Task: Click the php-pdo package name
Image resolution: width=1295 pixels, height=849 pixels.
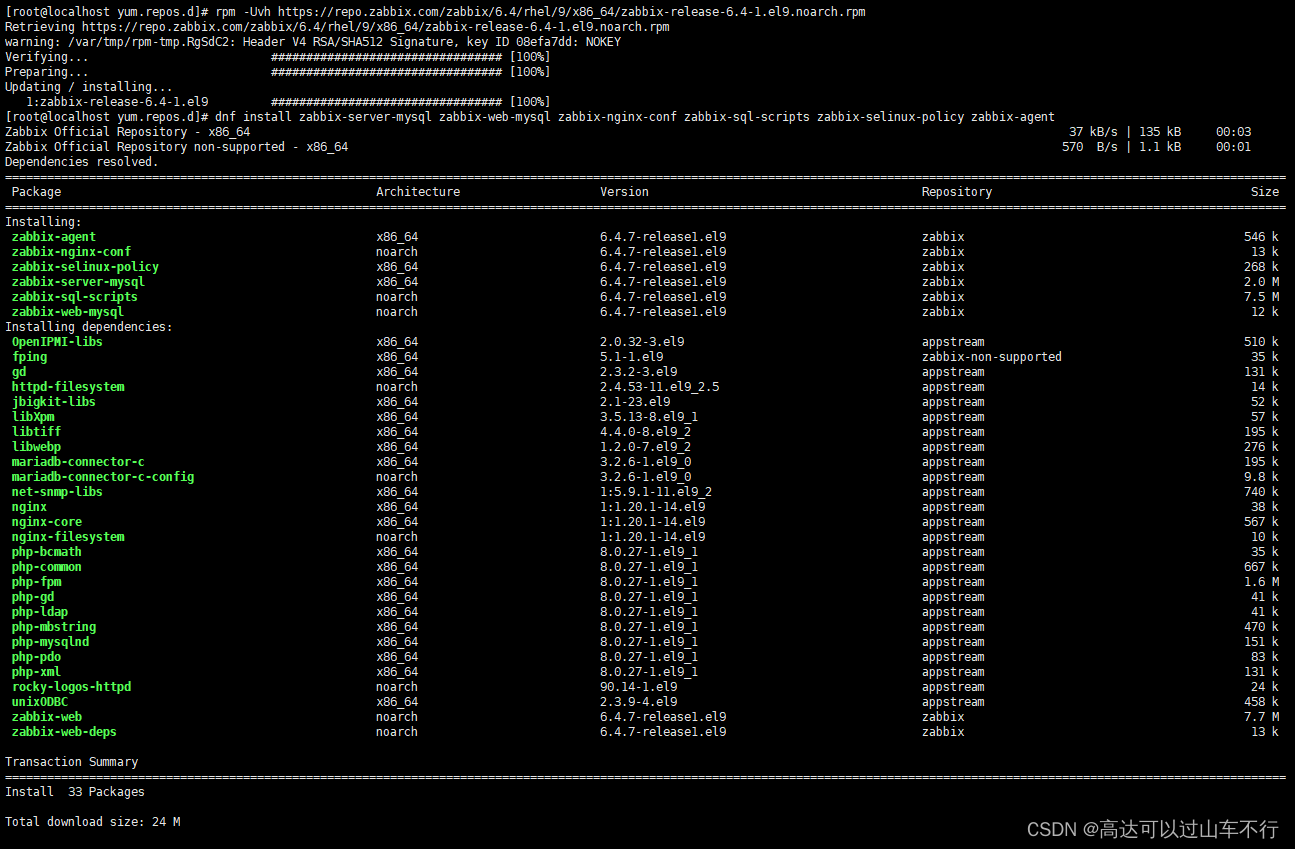Action: [x=36, y=657]
